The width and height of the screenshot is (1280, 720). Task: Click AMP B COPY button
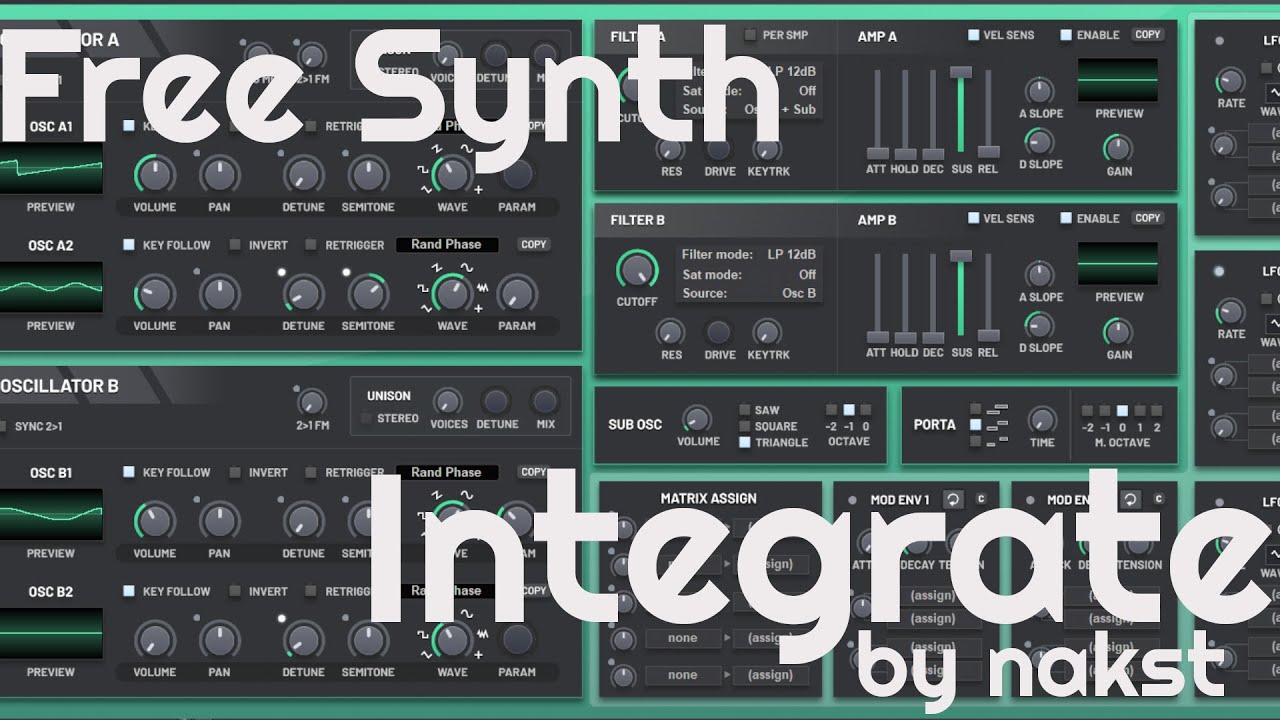[x=1148, y=218]
